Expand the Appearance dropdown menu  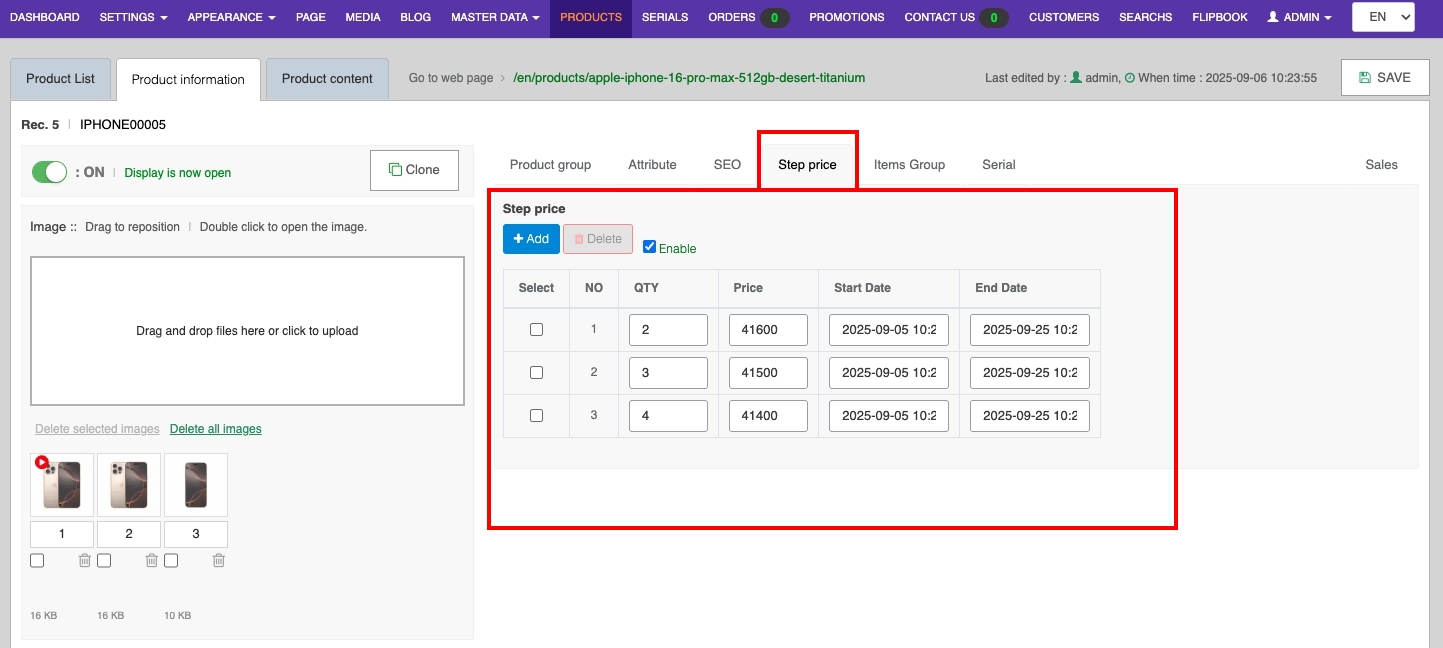click(231, 17)
